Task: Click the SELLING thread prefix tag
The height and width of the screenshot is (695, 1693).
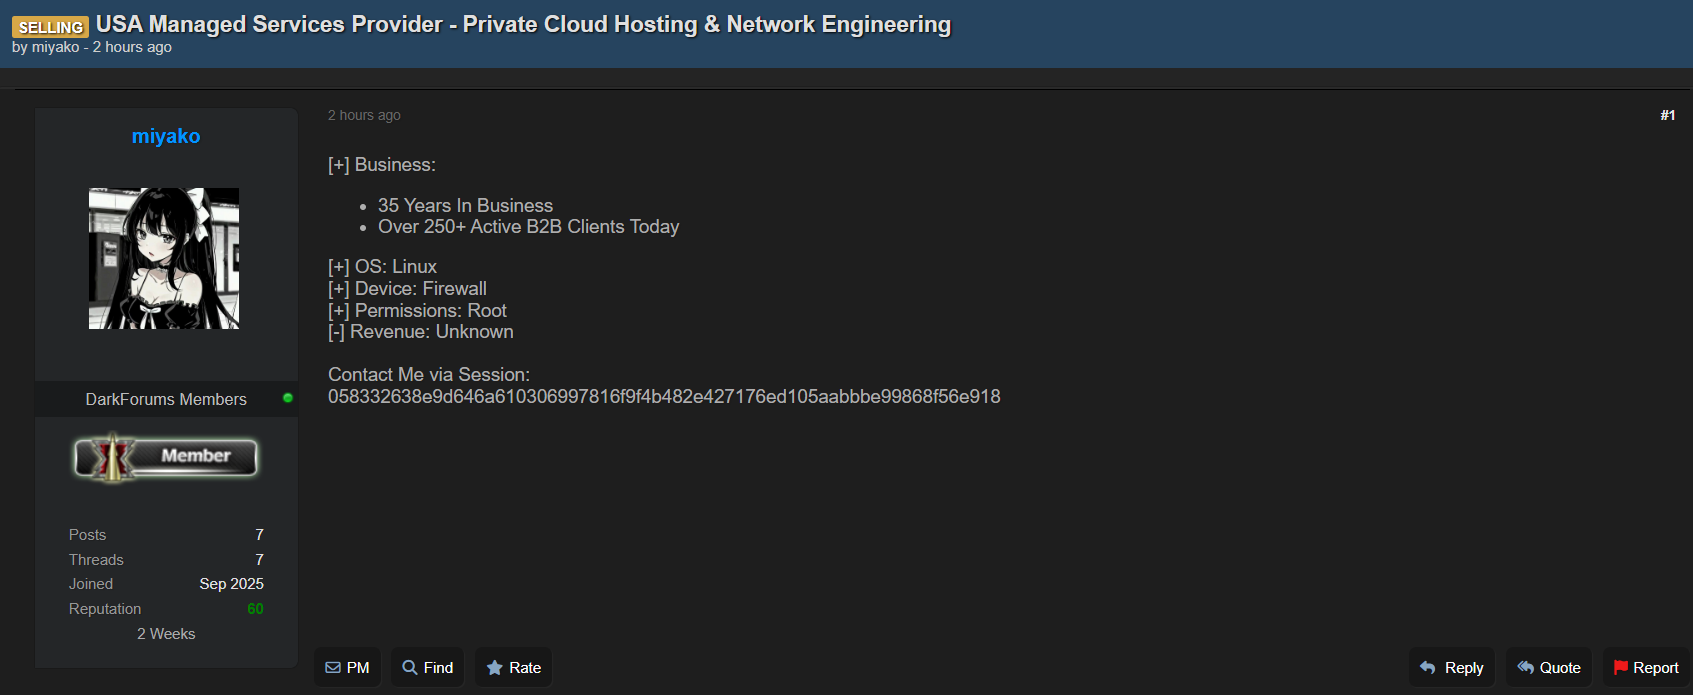Action: (x=50, y=27)
